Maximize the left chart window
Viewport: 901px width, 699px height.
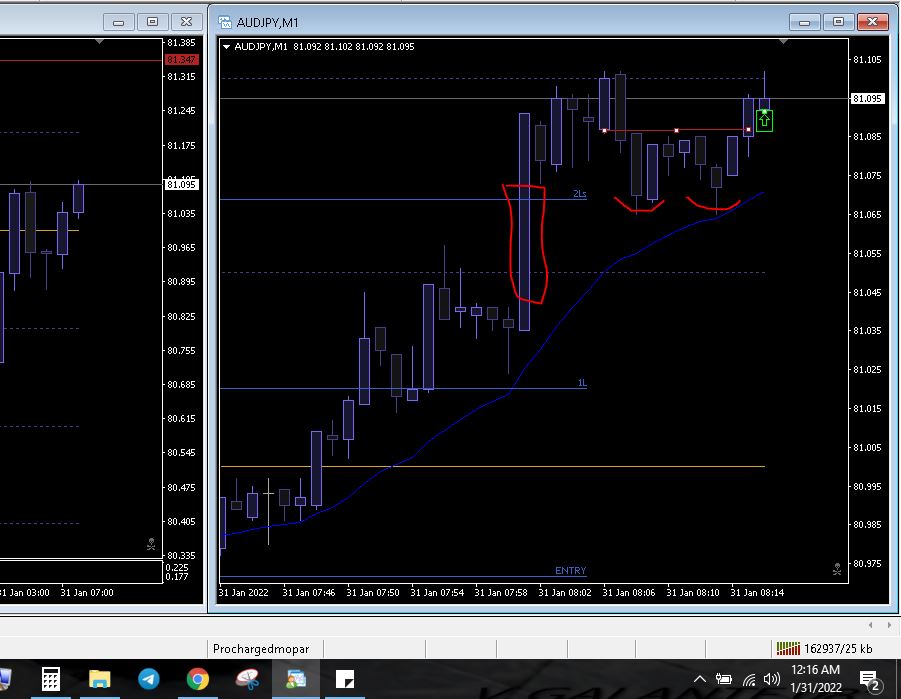coord(152,22)
